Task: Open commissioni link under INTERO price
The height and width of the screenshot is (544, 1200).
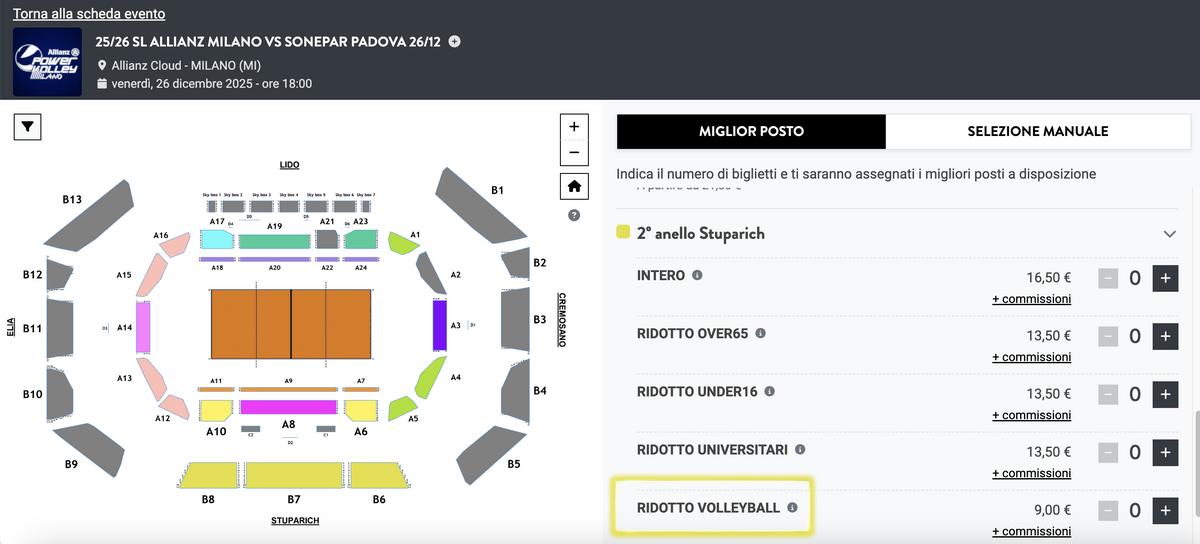Action: pyautogui.click(x=1031, y=299)
